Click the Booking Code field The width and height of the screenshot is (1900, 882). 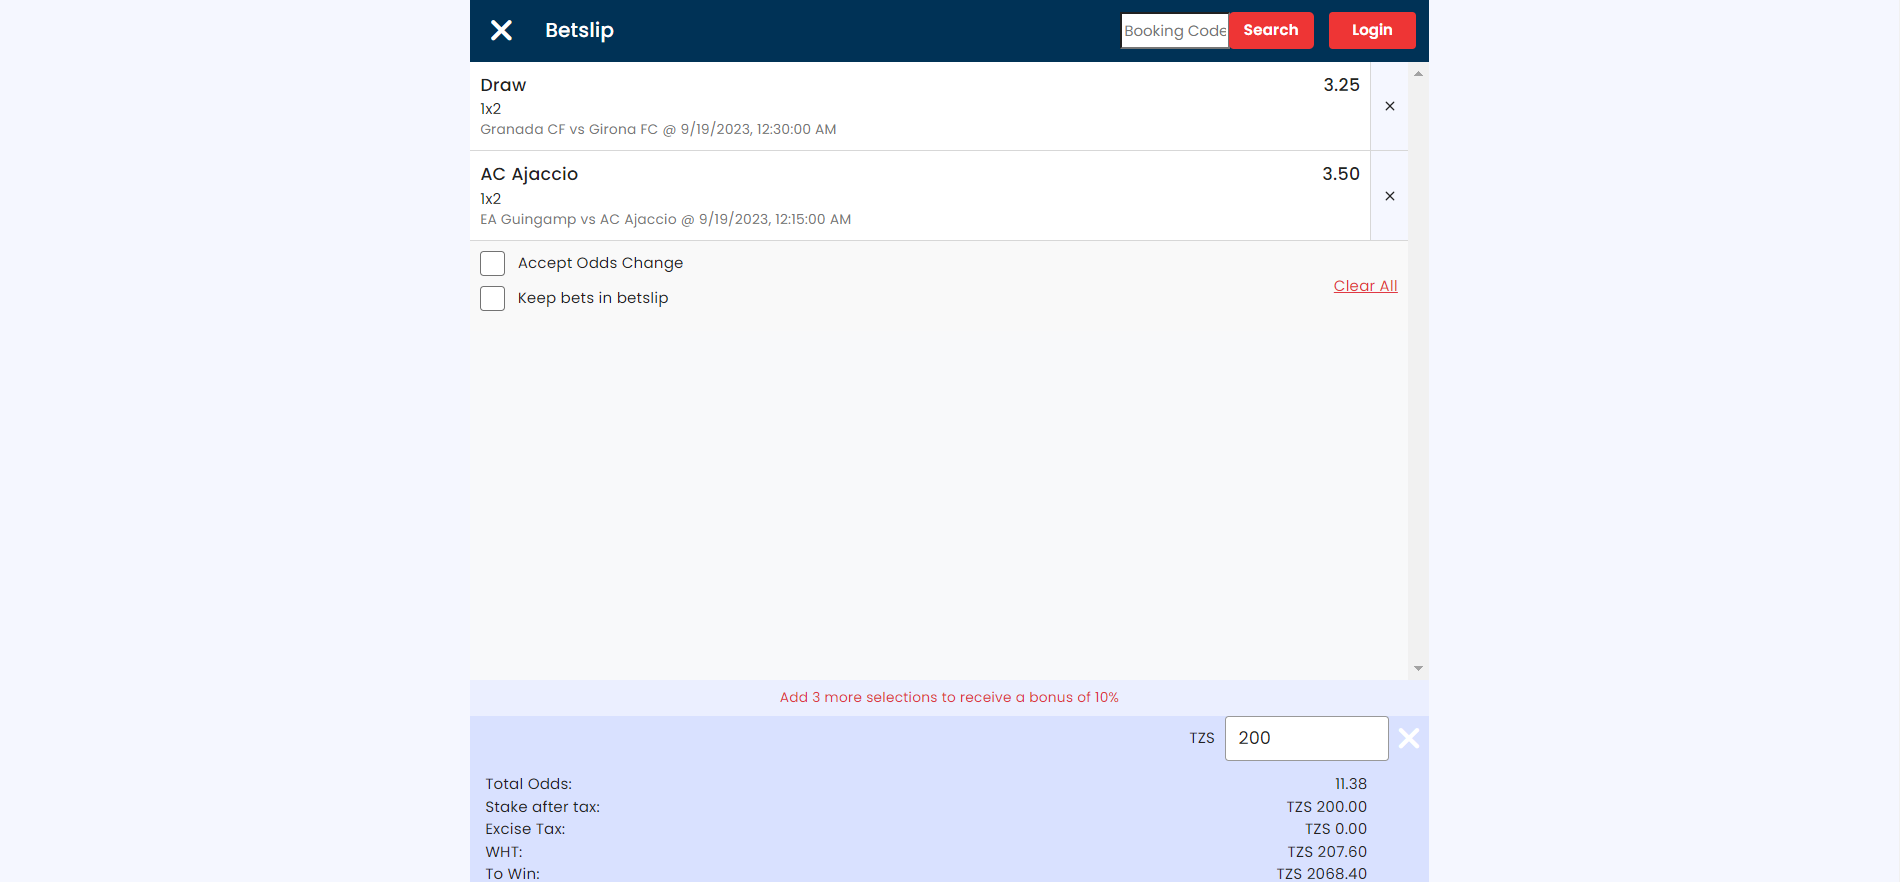(x=1175, y=30)
